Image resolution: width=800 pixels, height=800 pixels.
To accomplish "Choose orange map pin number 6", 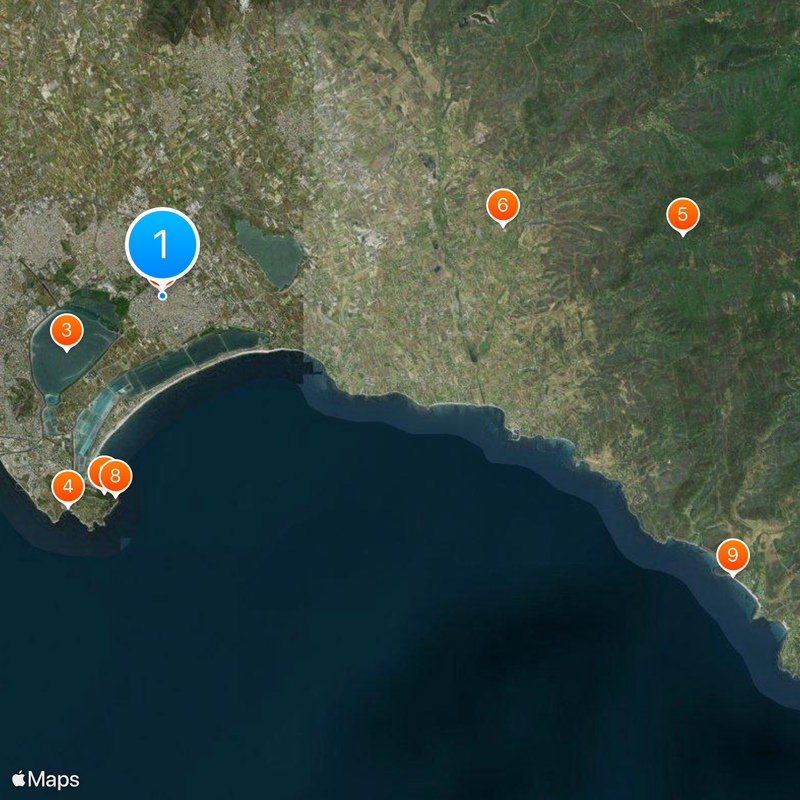I will pos(503,206).
